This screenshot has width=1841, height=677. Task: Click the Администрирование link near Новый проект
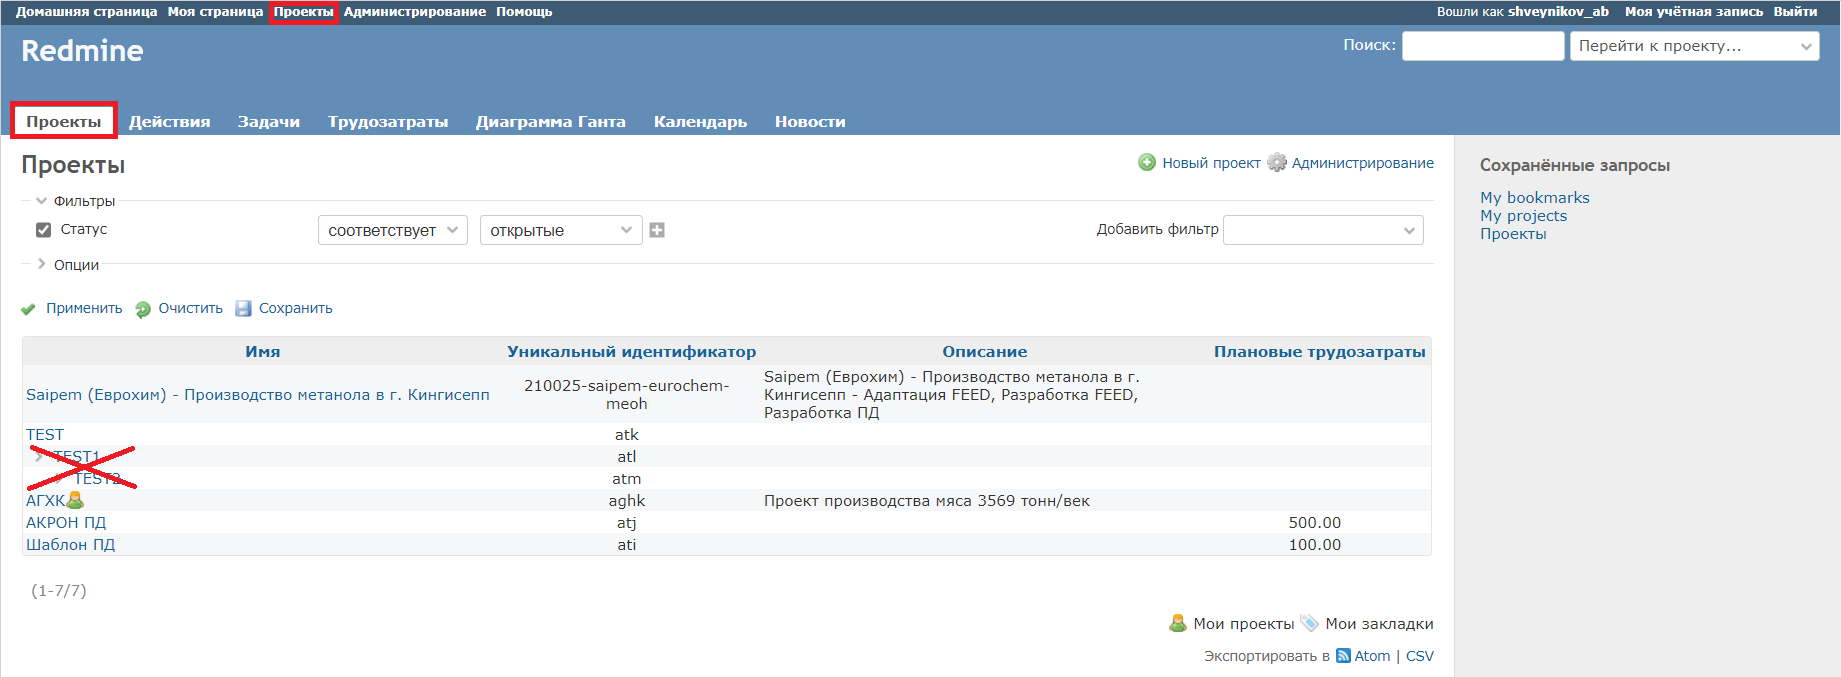1363,163
